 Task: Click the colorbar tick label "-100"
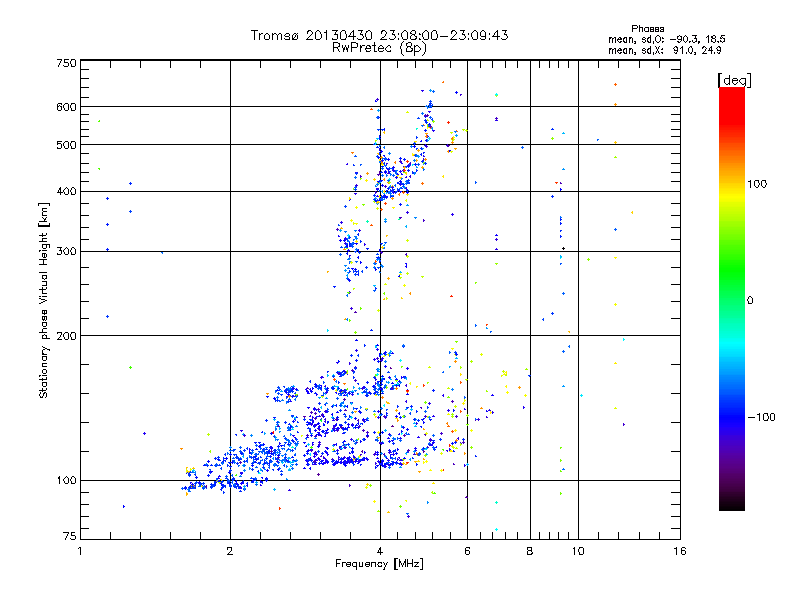pos(761,417)
